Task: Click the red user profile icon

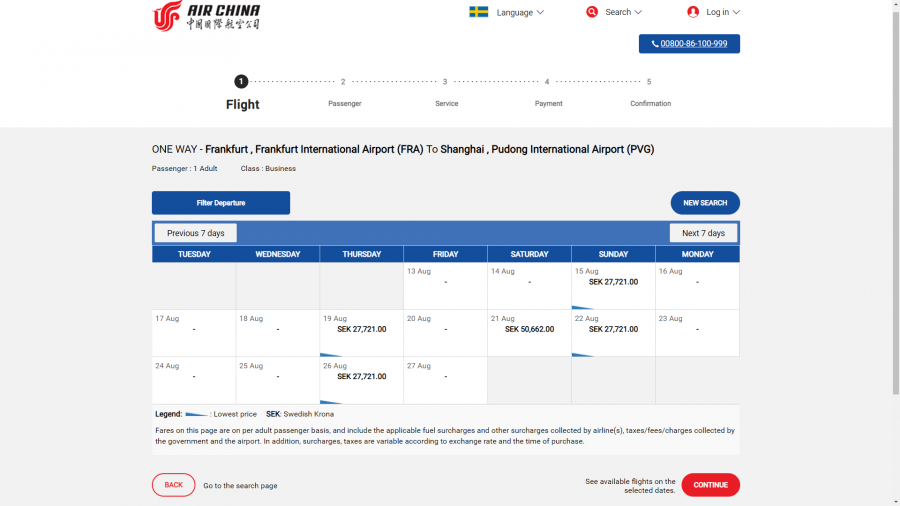Action: [693, 12]
